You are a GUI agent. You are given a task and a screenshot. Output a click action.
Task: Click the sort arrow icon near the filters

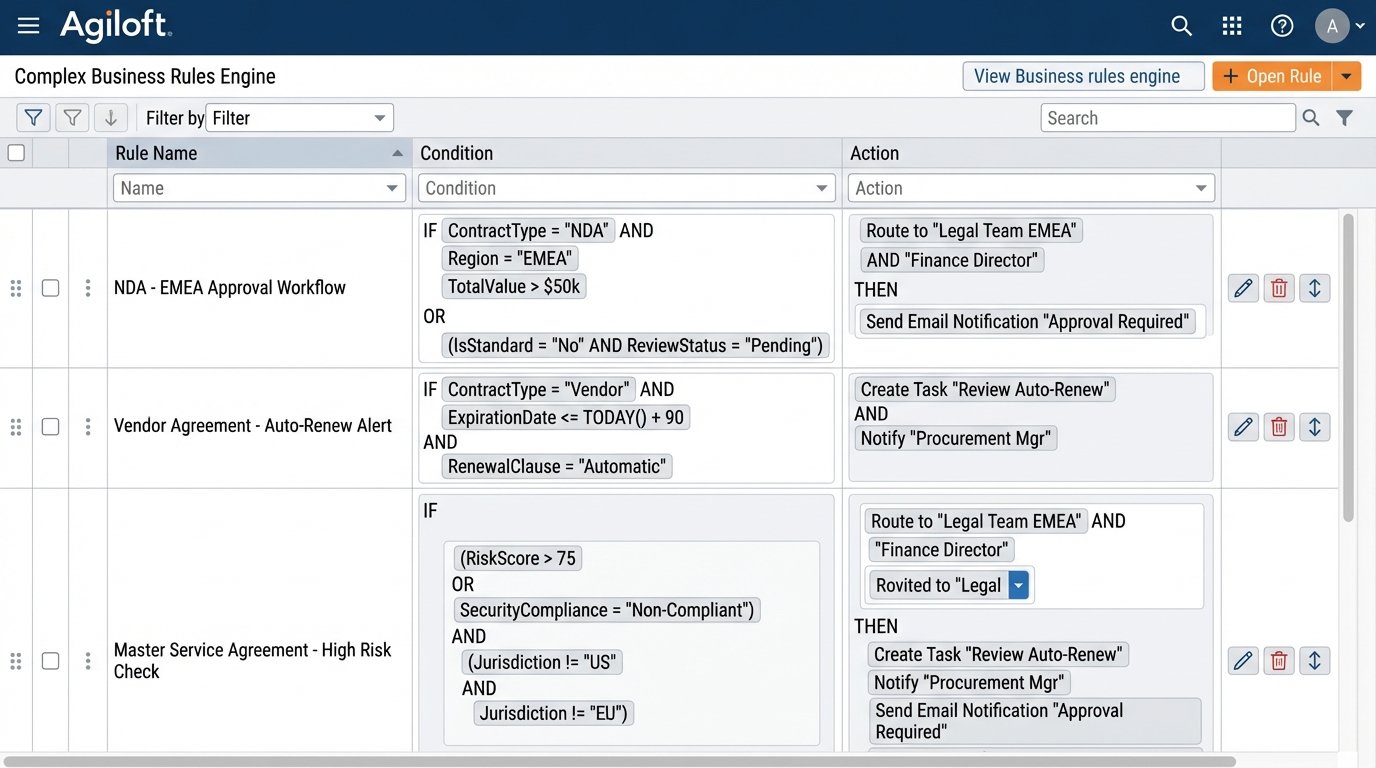[111, 117]
